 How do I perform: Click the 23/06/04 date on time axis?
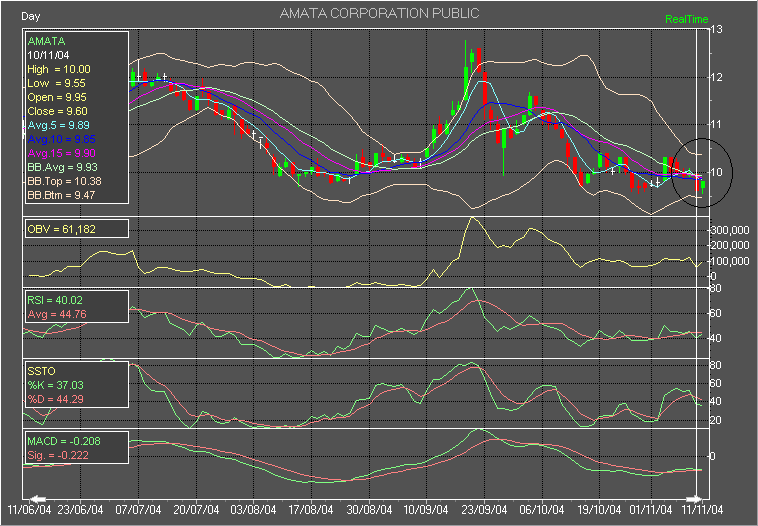(80, 510)
